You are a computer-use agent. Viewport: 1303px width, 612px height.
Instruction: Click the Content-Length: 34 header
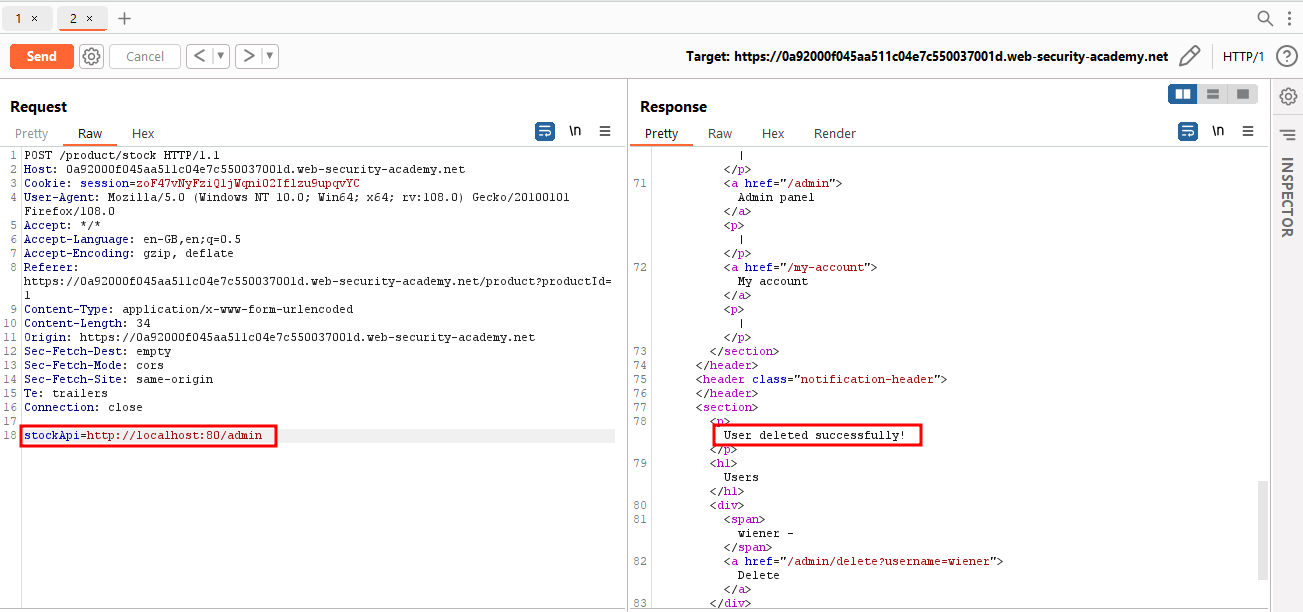[87, 324]
